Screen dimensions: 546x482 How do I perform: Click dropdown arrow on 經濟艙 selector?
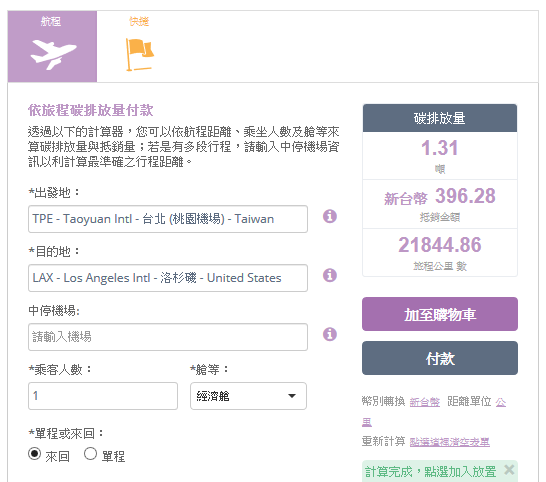(x=292, y=396)
